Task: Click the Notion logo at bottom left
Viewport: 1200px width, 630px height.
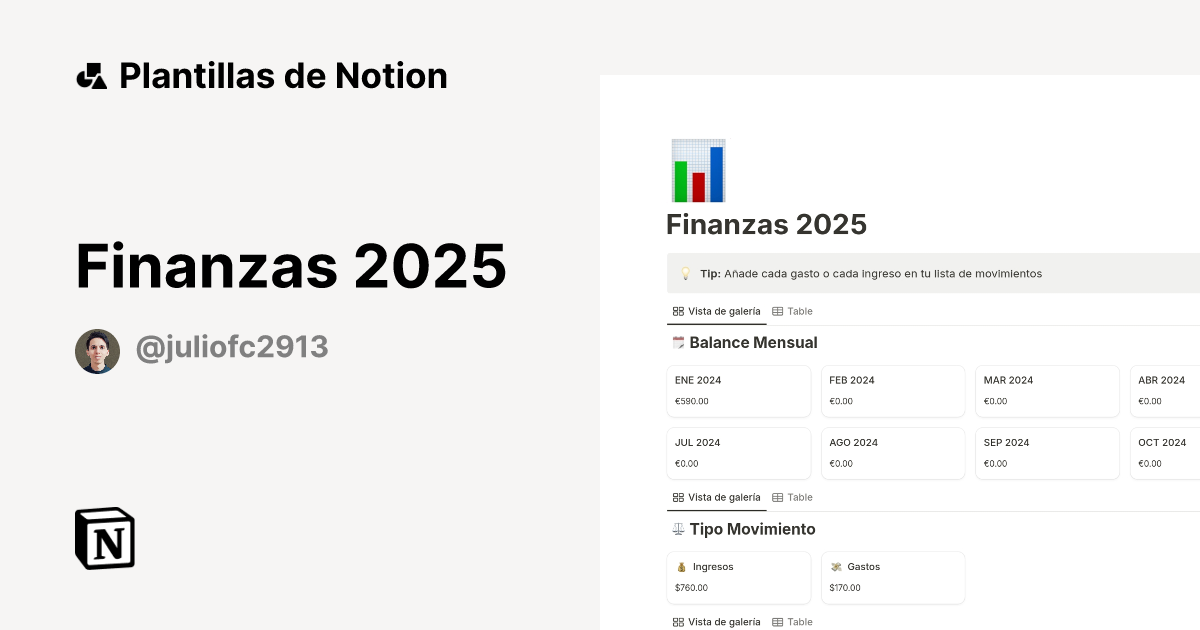Action: 104,538
